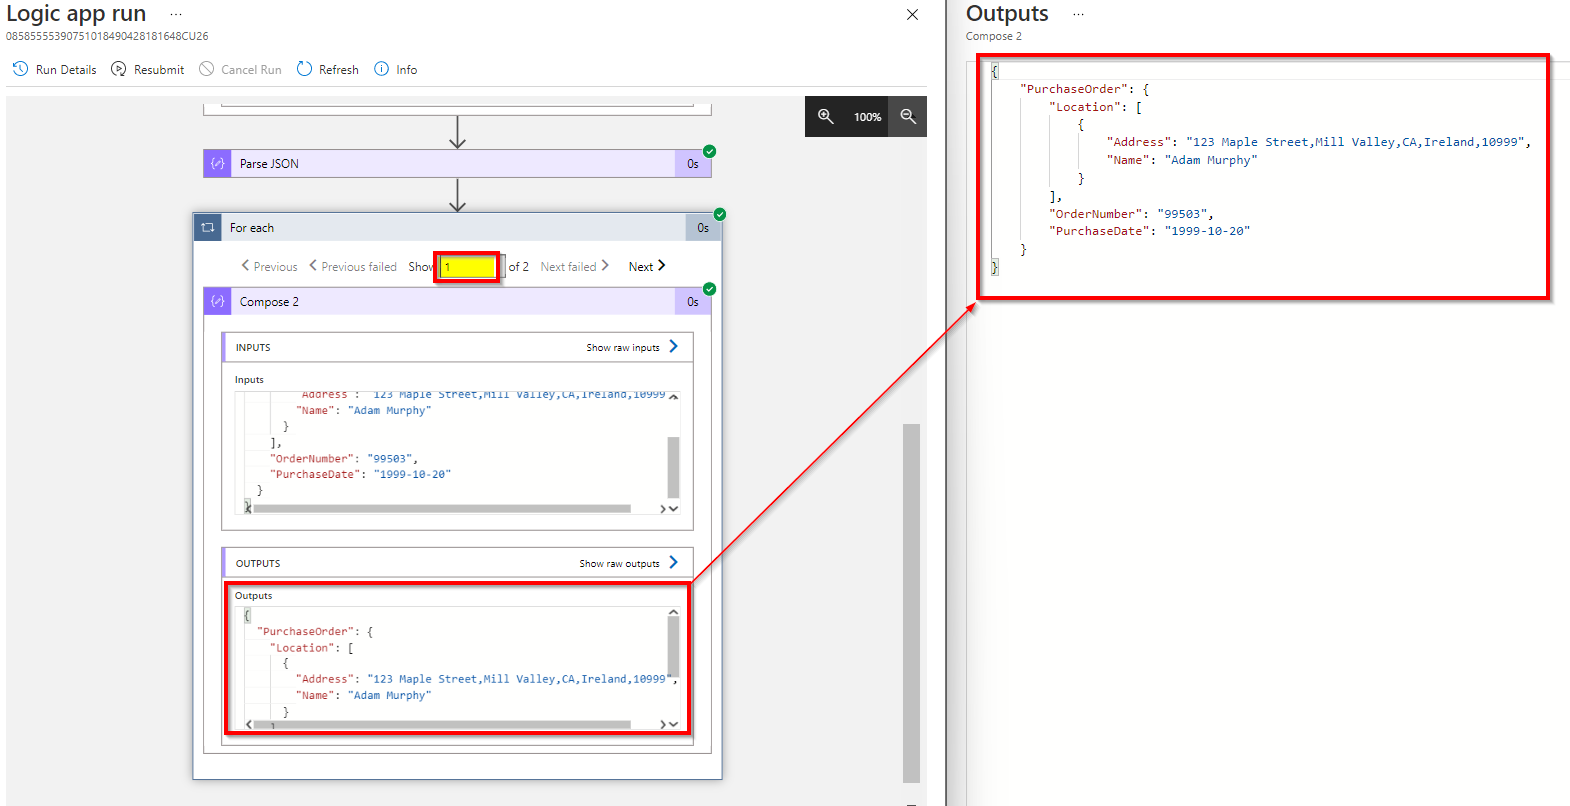Click Cancel Run
1570x806 pixels.
click(x=241, y=70)
